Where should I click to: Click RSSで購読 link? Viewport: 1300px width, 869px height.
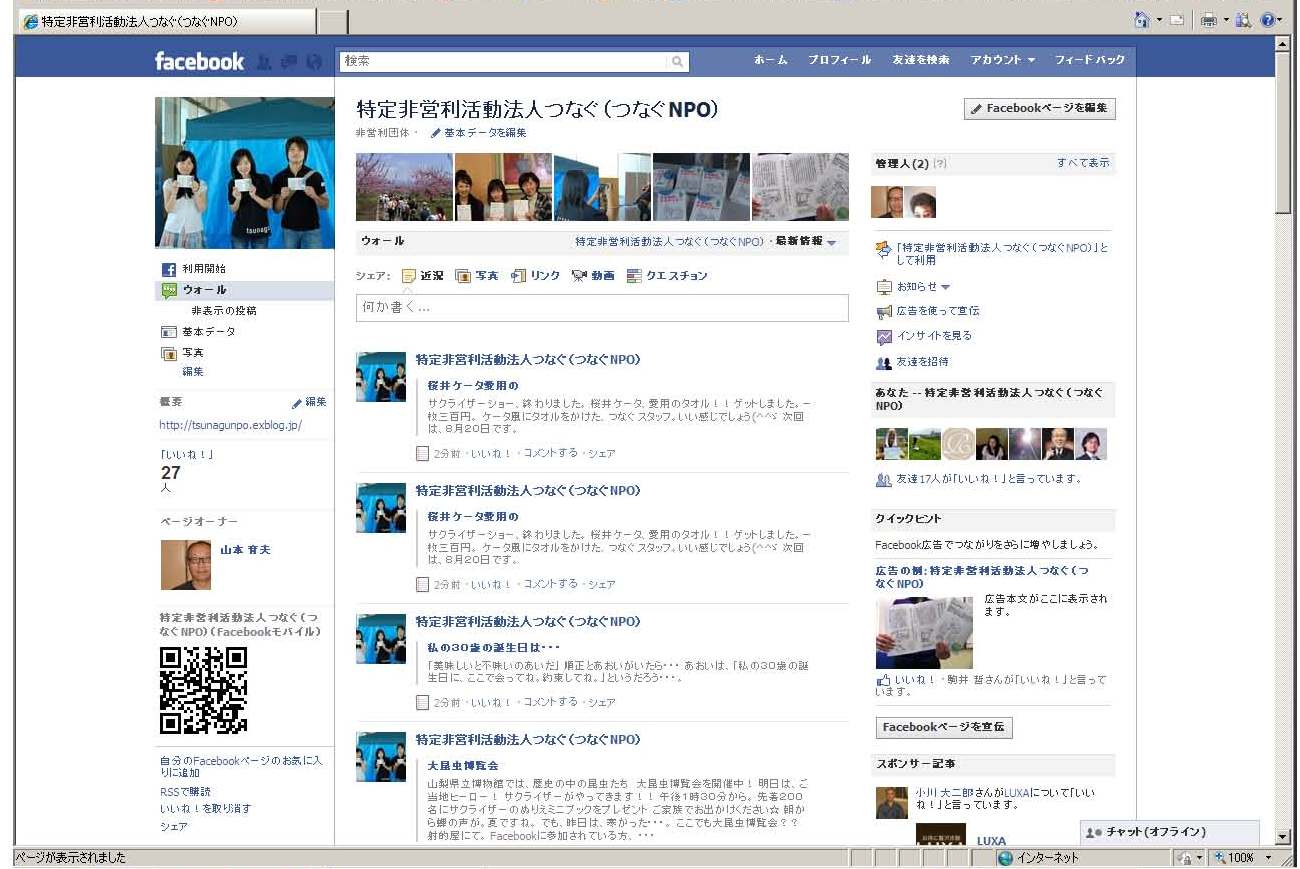point(186,792)
